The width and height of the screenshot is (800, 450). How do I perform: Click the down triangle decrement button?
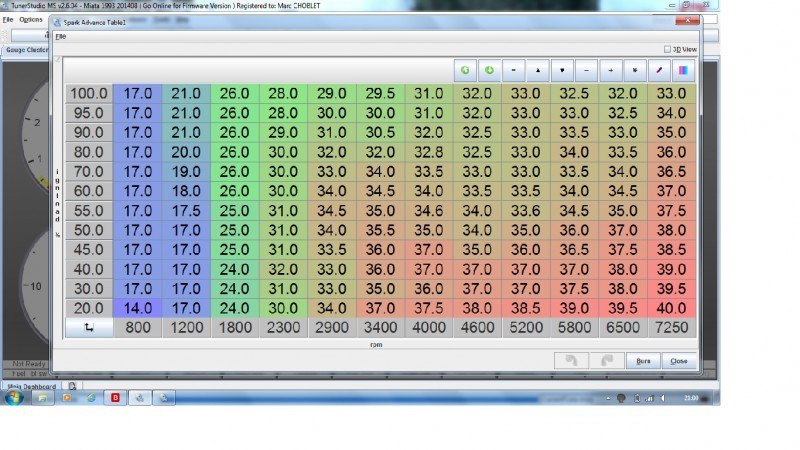[562, 70]
